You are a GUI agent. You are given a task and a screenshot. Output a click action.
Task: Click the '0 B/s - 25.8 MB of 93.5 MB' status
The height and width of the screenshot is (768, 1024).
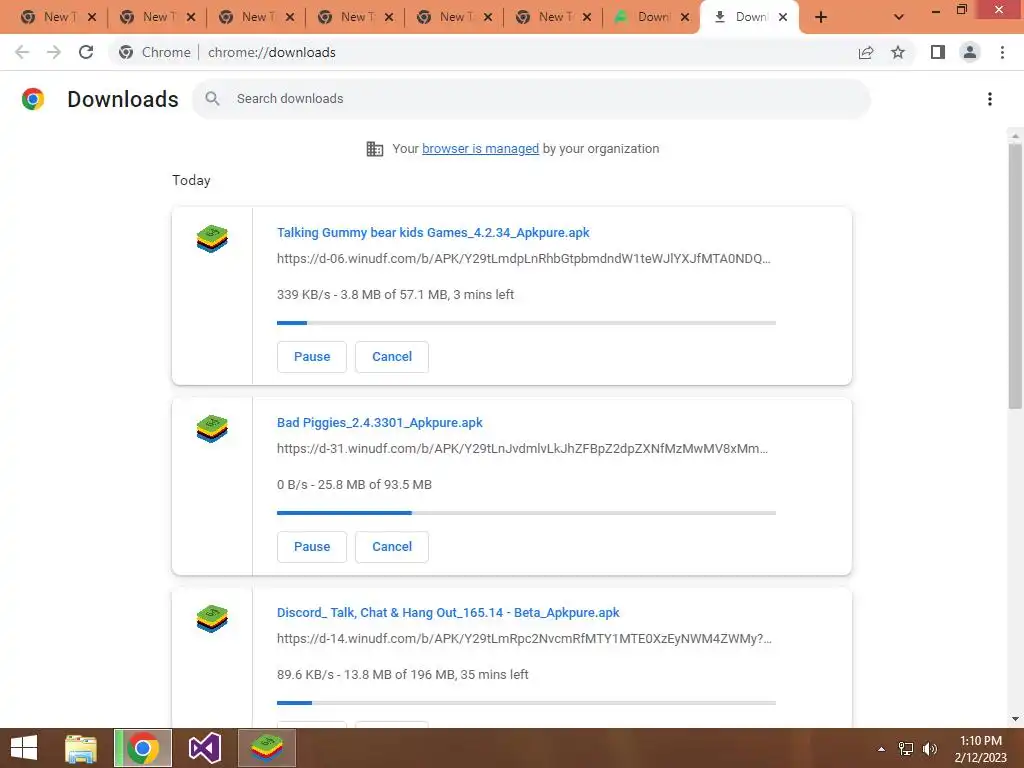354,485
